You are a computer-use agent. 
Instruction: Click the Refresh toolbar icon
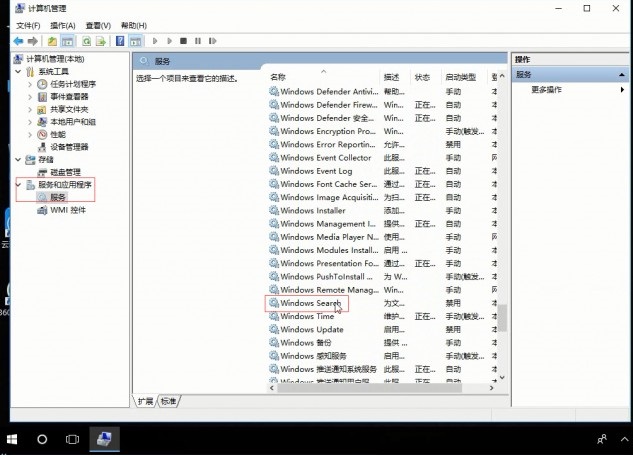pos(86,41)
